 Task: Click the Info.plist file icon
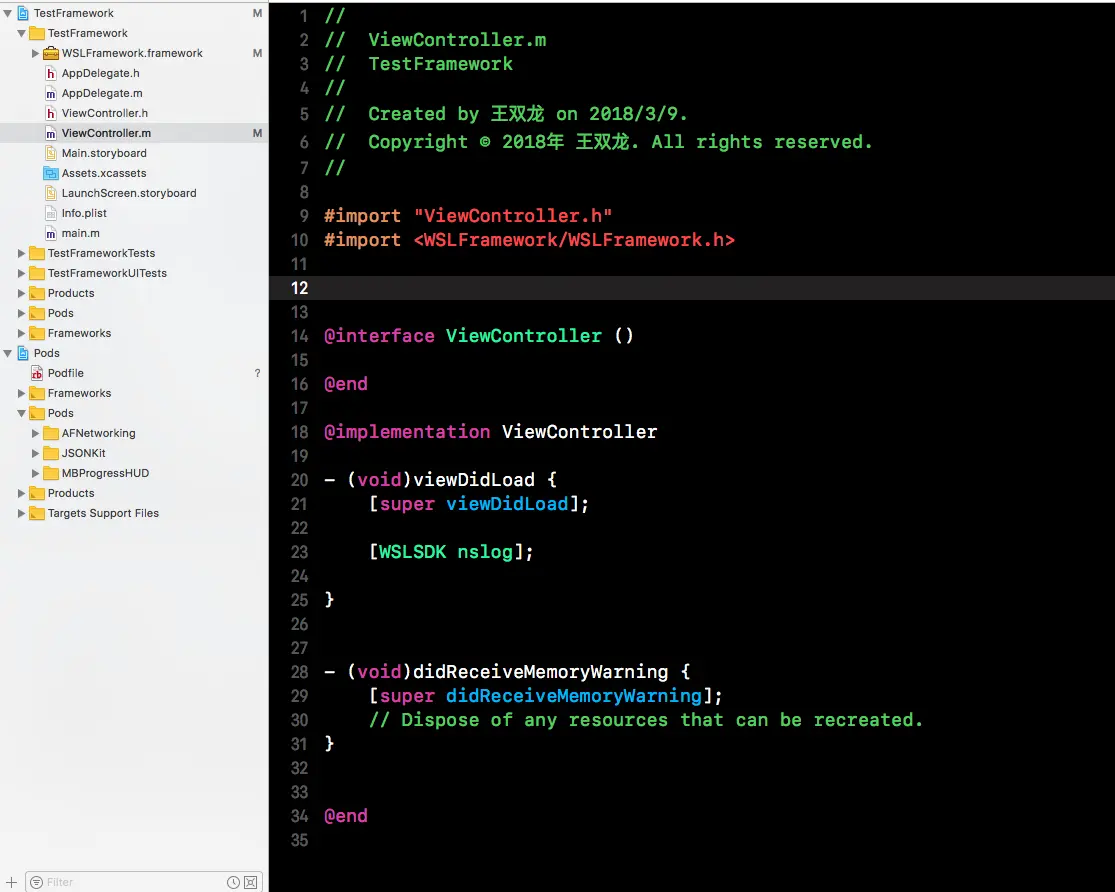(x=50, y=213)
